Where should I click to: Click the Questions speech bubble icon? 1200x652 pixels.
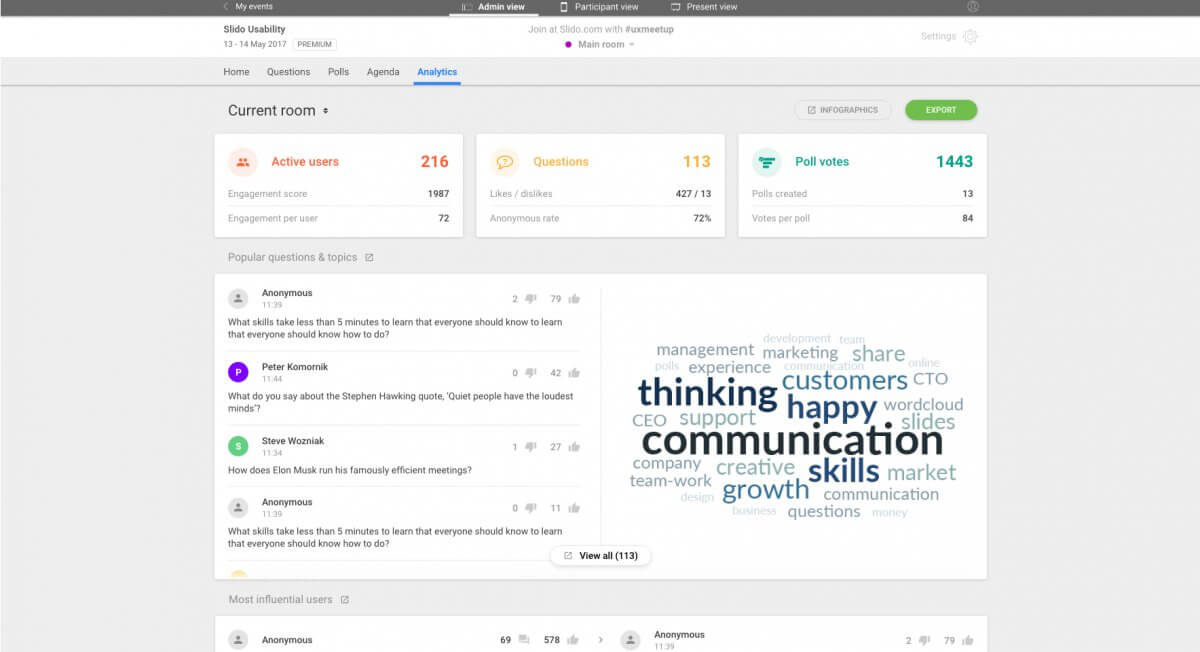503,161
